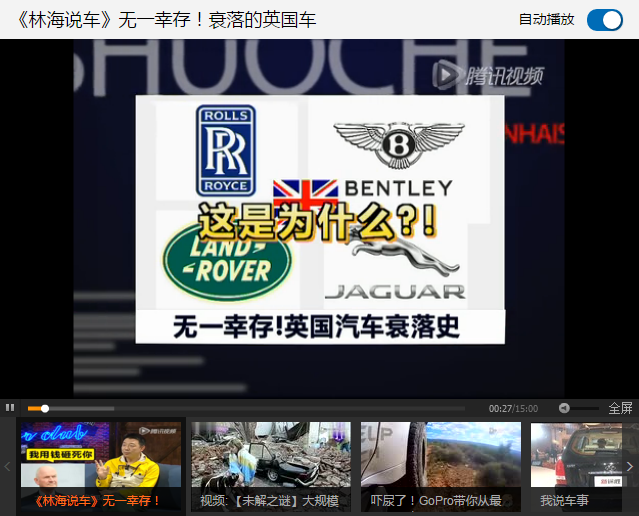Open the 【未解之谜】大规模 video thumbnail
Screen dimensions: 639x516
[271, 466]
